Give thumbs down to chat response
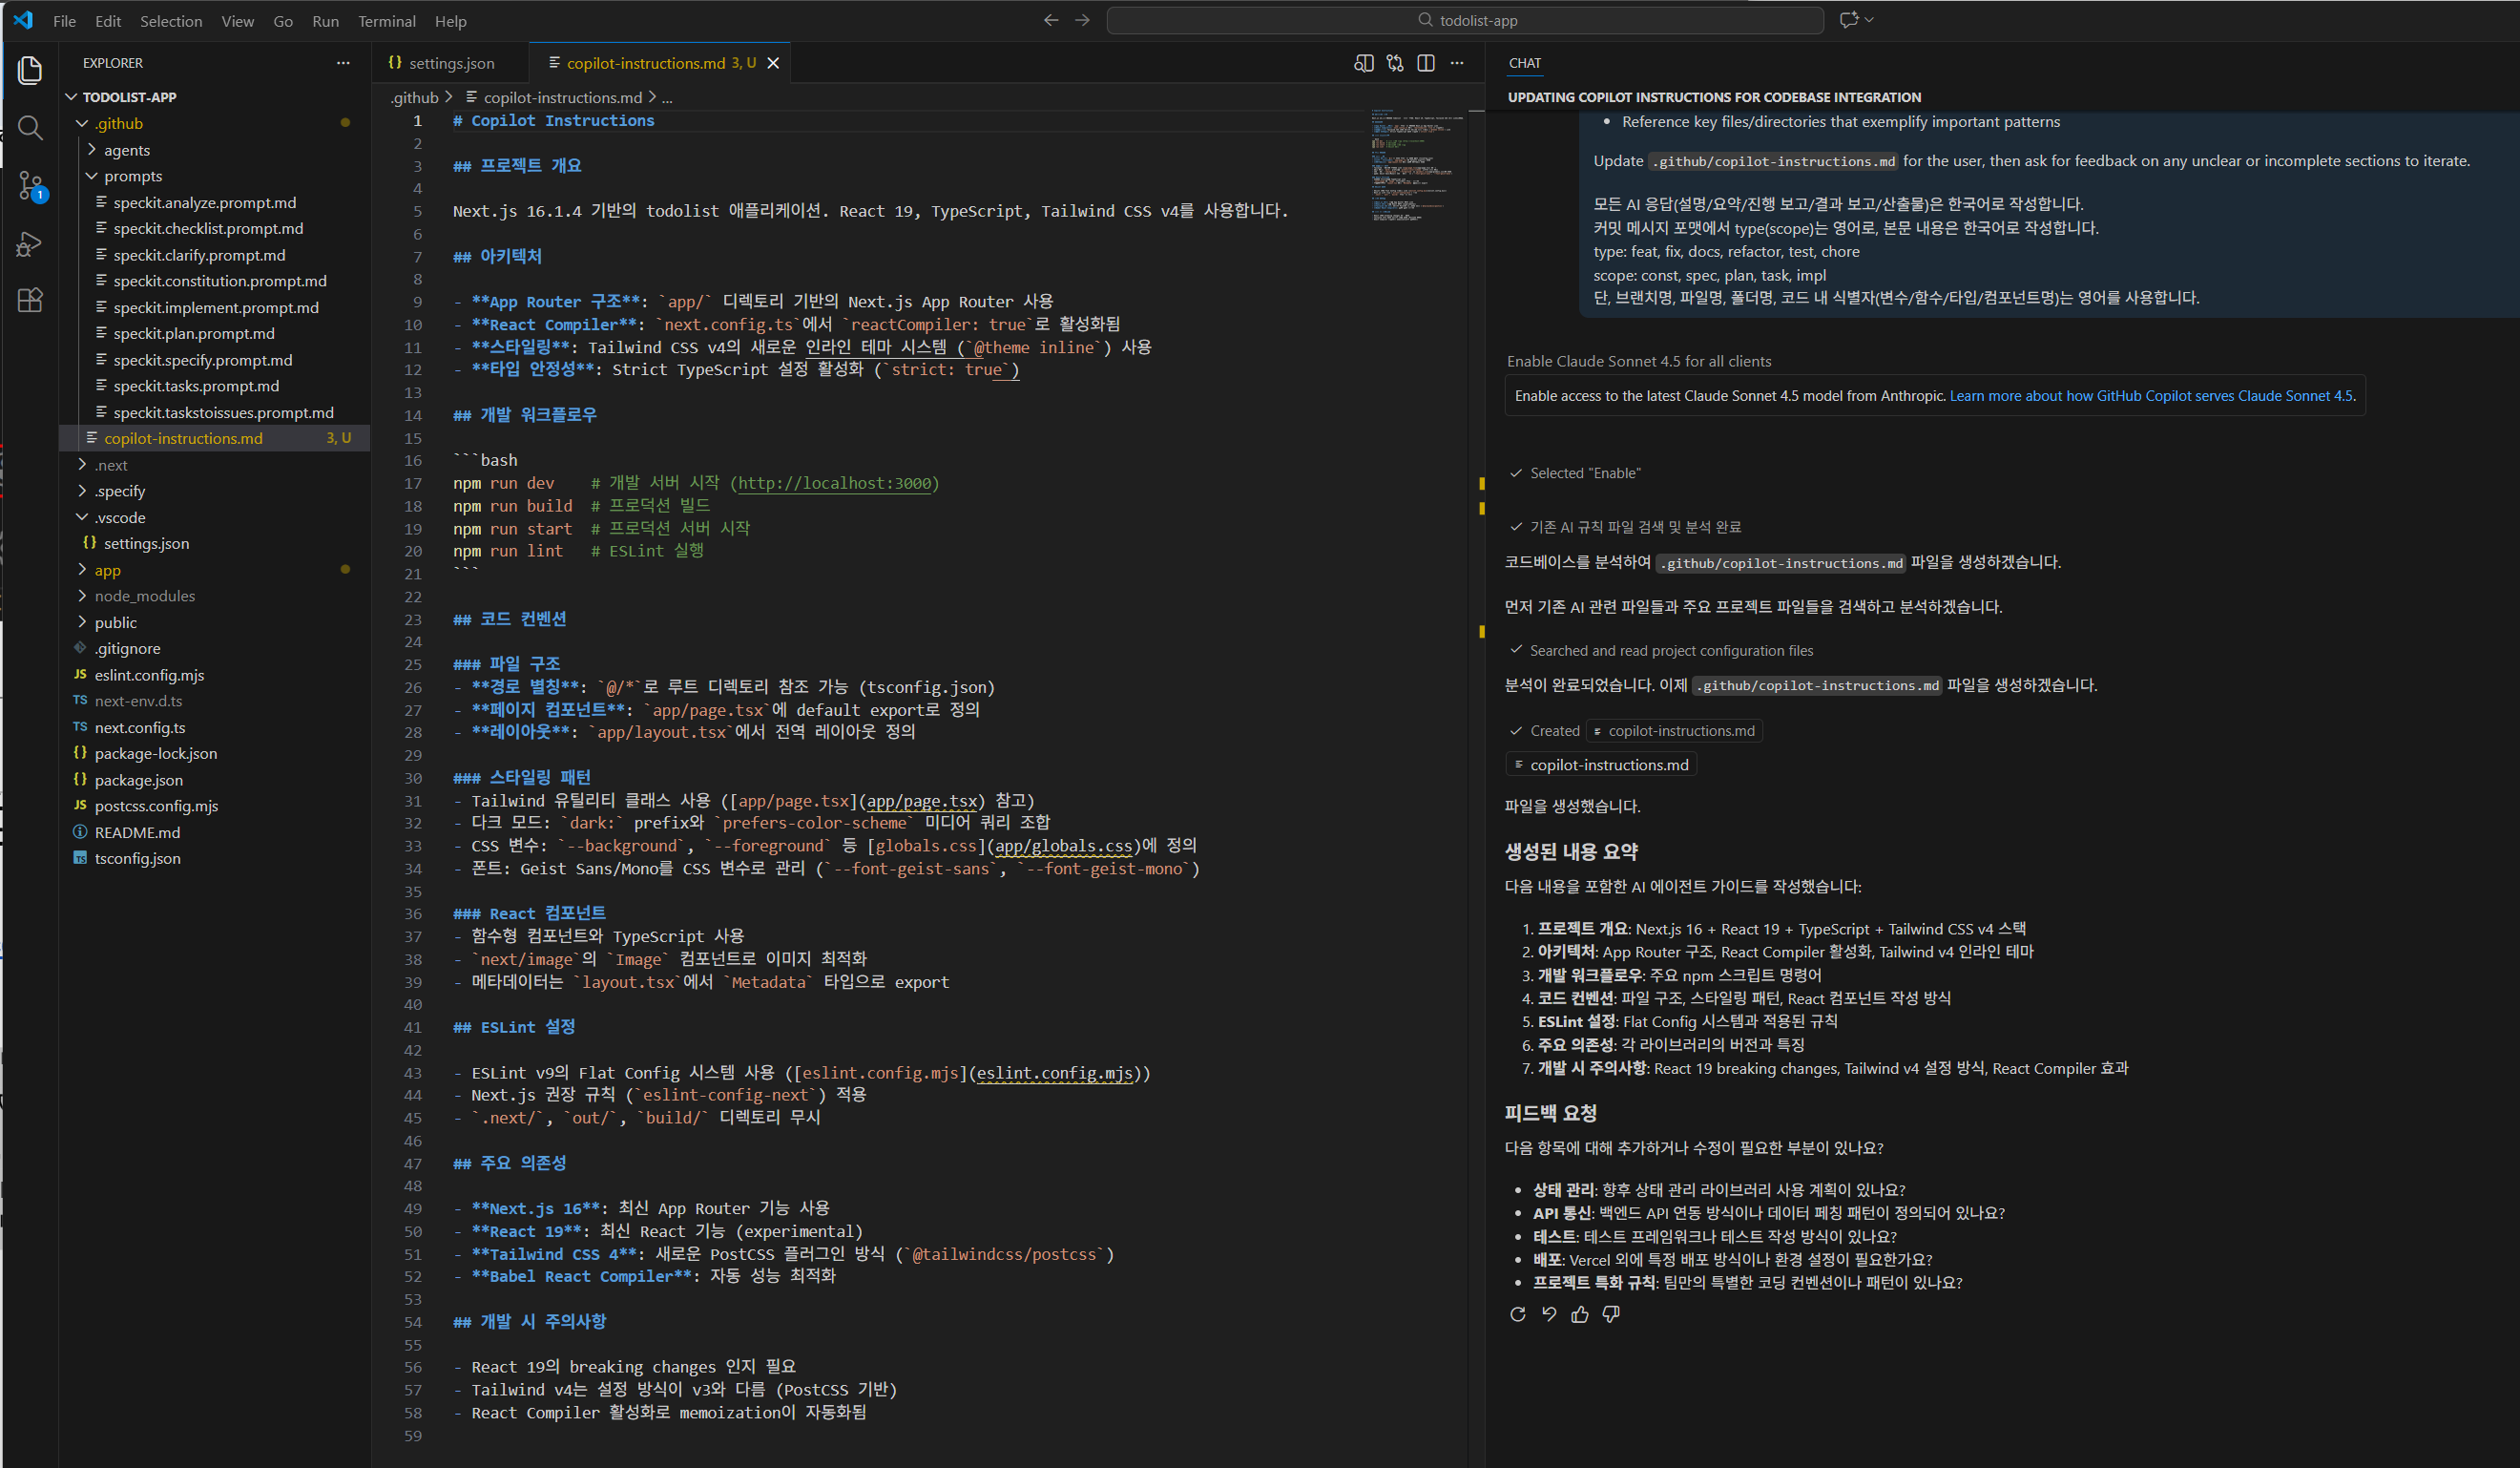This screenshot has height=1468, width=2520. [1611, 1314]
